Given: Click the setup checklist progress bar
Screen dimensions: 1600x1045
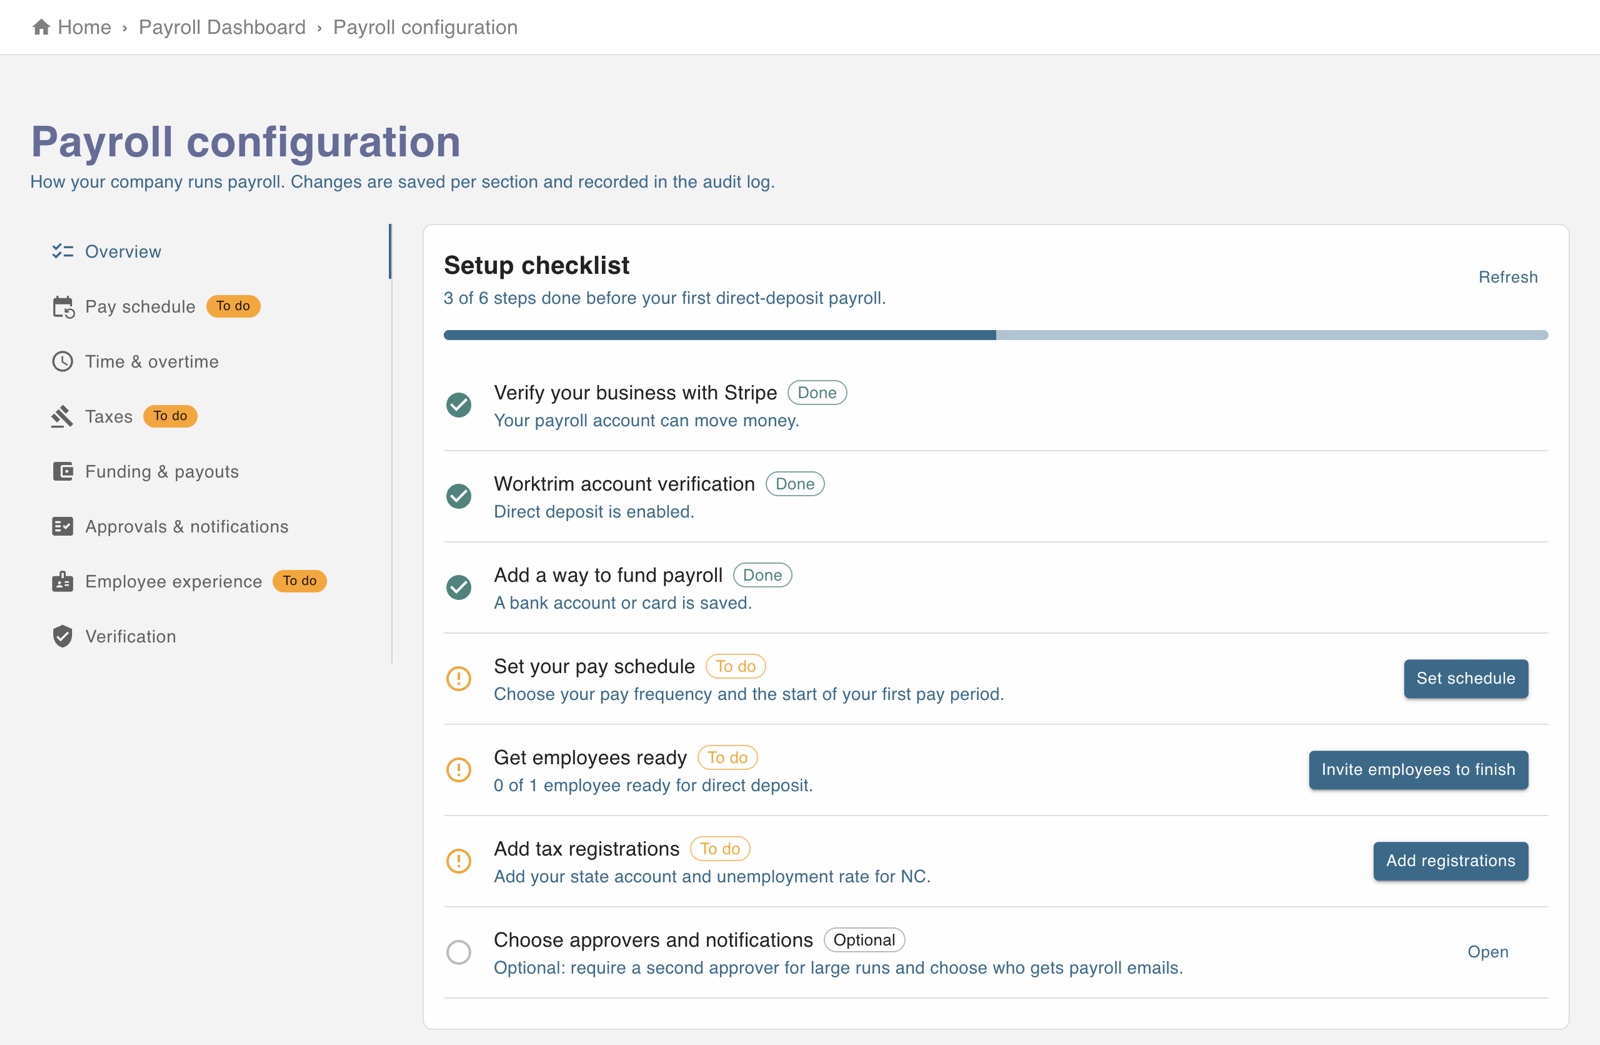Looking at the screenshot, I should 996,335.
